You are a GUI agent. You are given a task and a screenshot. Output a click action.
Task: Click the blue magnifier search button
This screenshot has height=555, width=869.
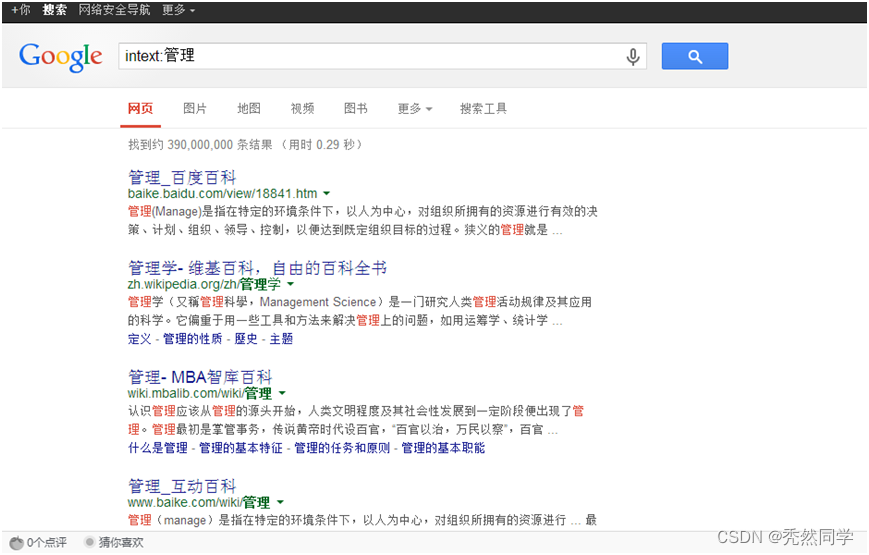click(x=694, y=56)
